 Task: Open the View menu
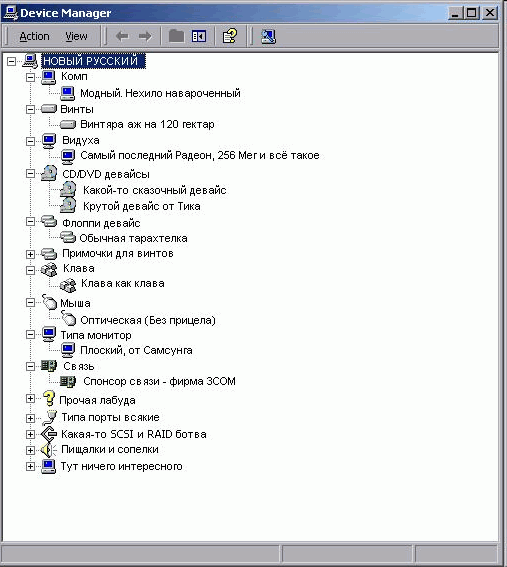76,36
